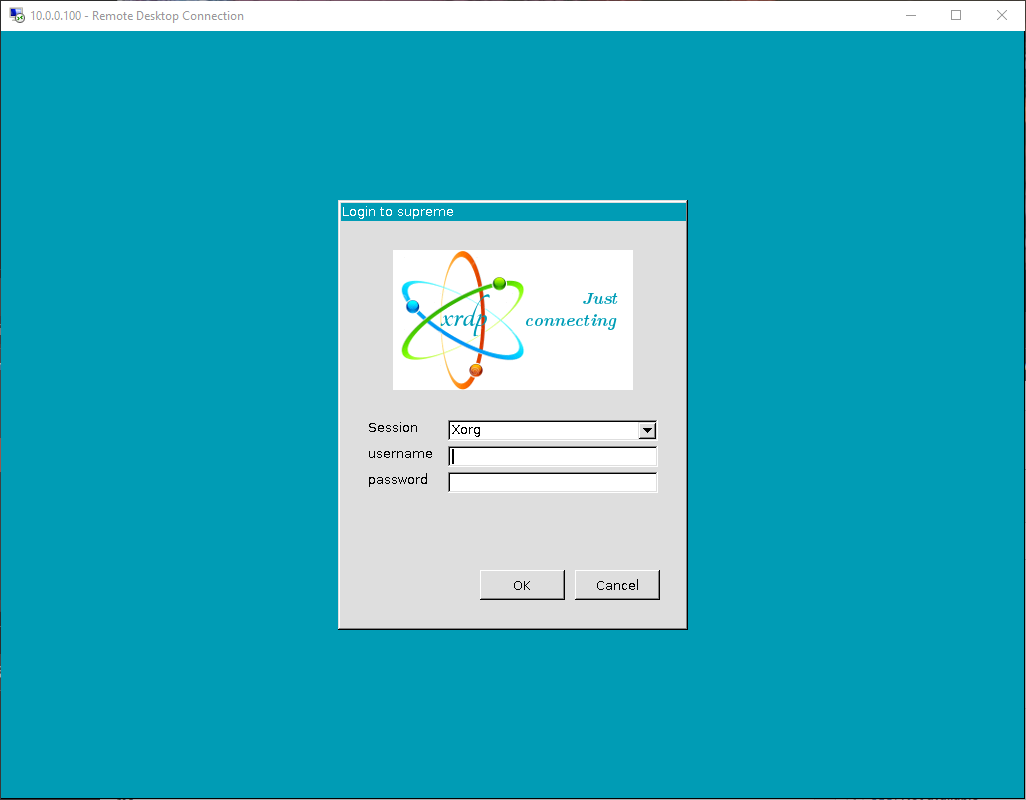1026x800 pixels.
Task: Focus the password input field
Action: (x=552, y=482)
